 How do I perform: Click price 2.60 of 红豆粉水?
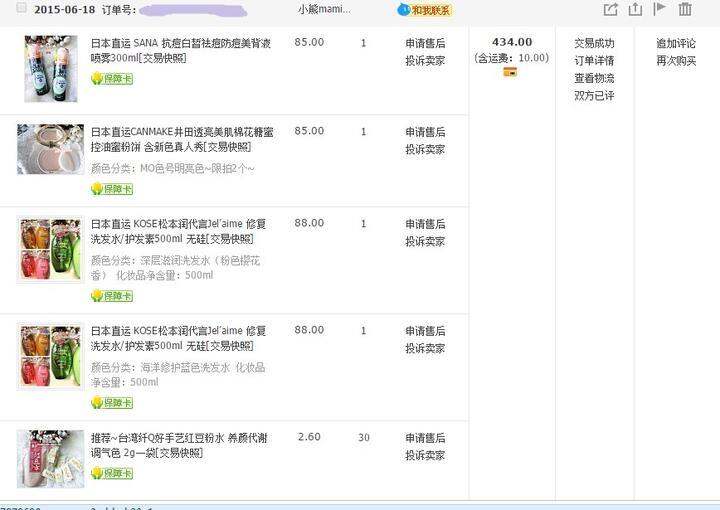(x=309, y=437)
